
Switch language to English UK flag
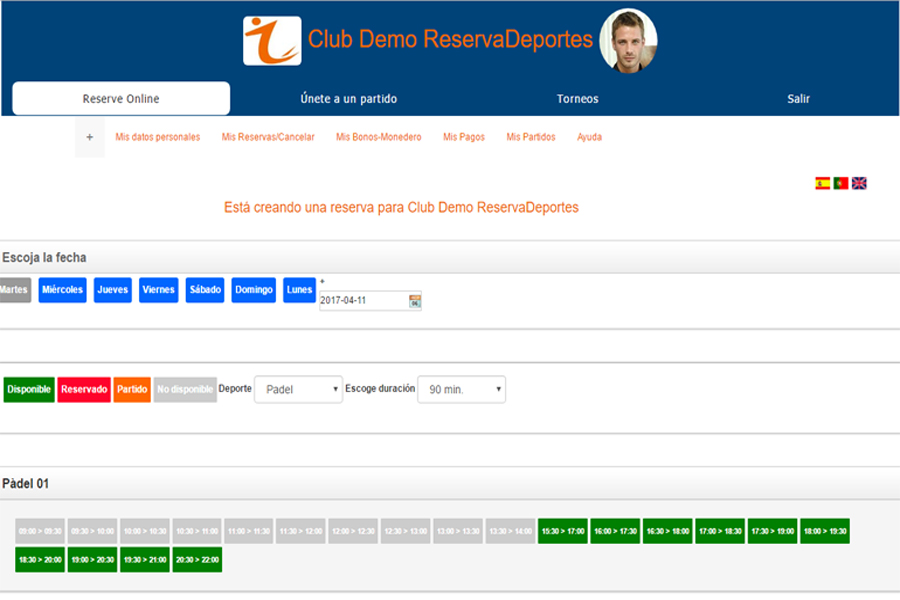tap(859, 183)
